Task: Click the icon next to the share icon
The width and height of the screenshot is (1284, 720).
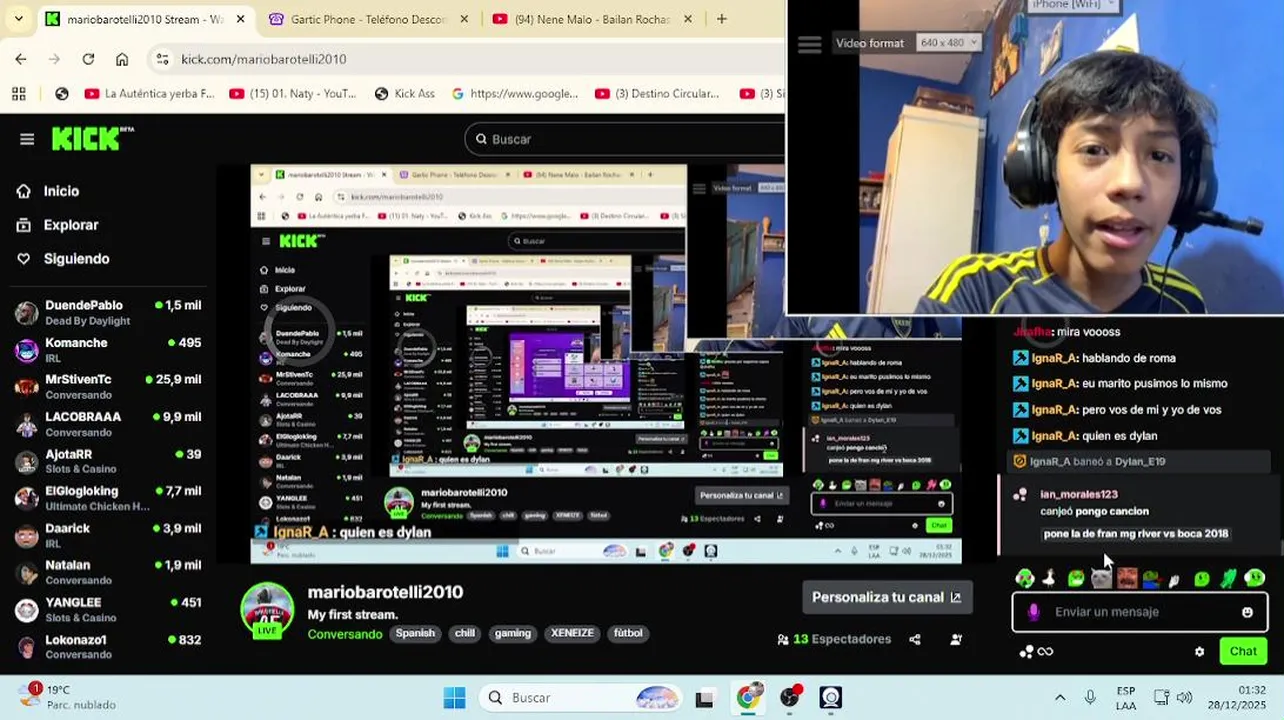Action: tap(956, 639)
